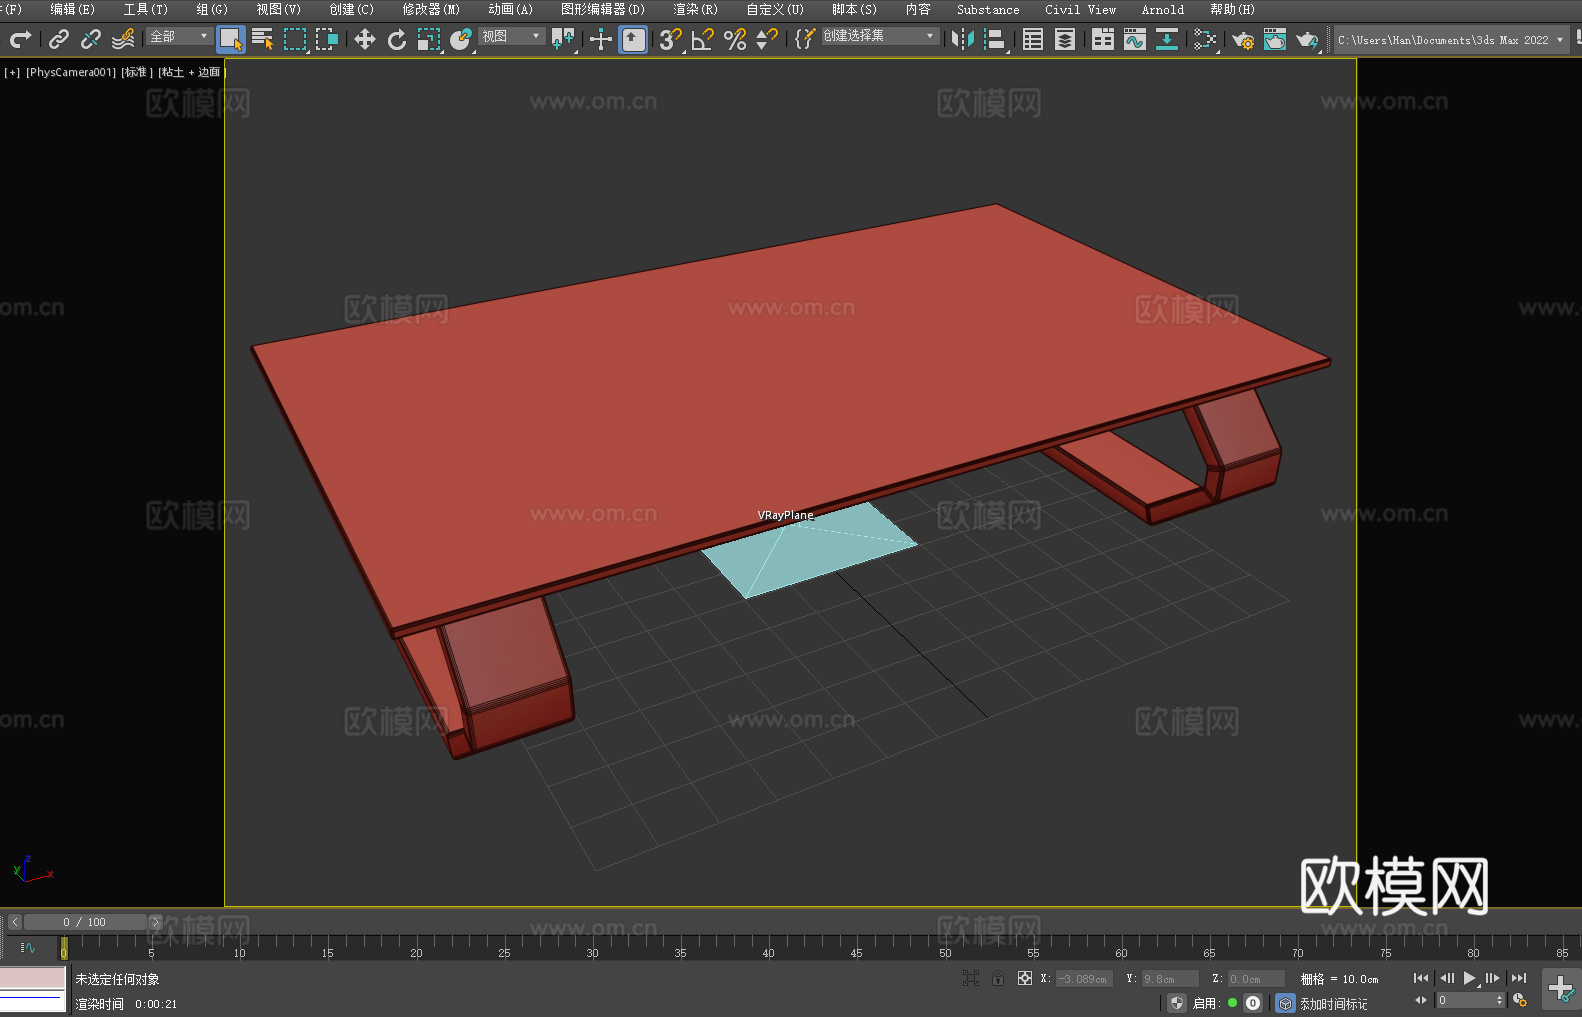Open 创建(C) menu
The height and width of the screenshot is (1017, 1582).
[x=352, y=9]
